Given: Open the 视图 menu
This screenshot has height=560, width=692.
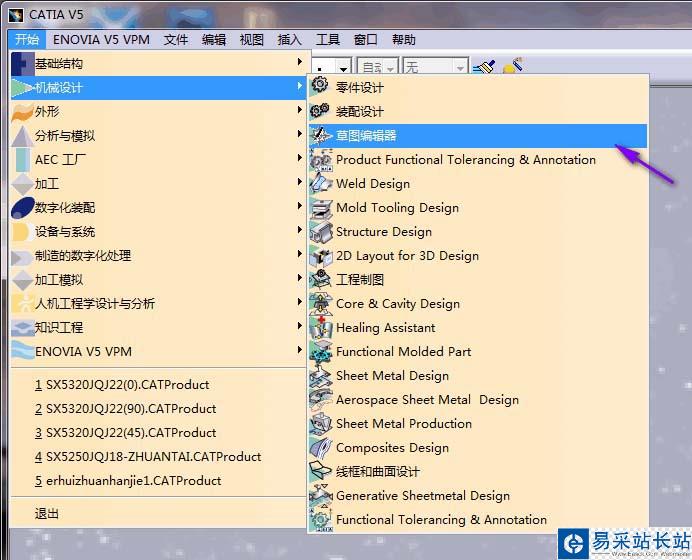Looking at the screenshot, I should tap(252, 40).
